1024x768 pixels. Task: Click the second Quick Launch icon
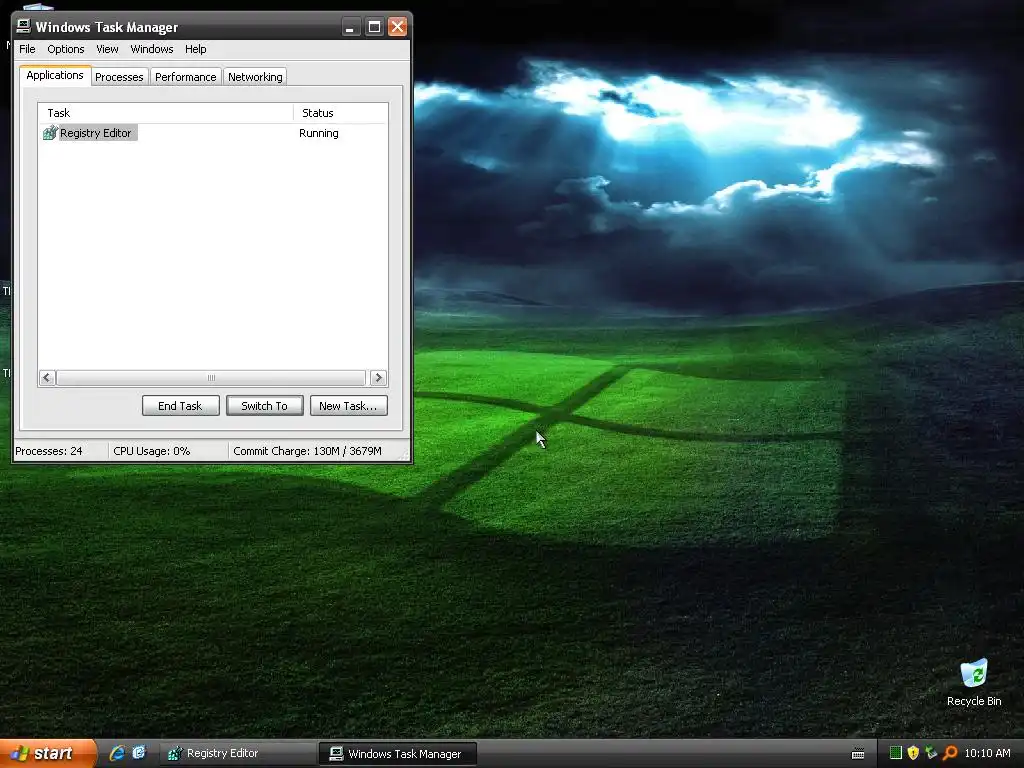139,753
